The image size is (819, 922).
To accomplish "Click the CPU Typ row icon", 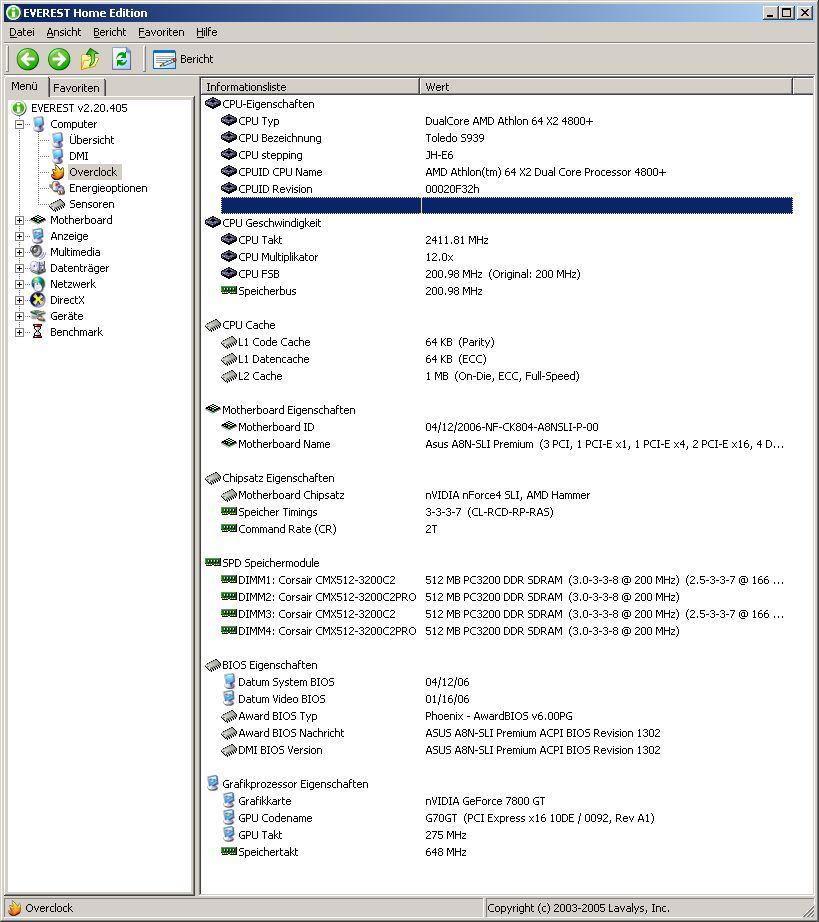I will [229, 121].
